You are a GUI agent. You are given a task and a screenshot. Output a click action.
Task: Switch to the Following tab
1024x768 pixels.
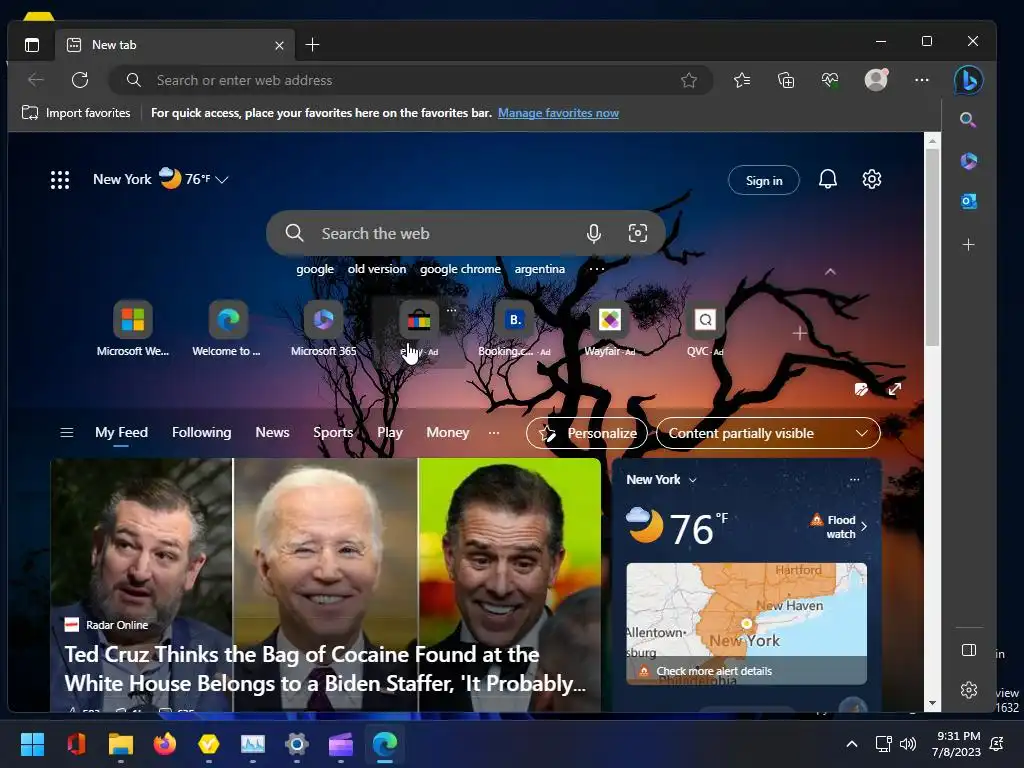(201, 432)
